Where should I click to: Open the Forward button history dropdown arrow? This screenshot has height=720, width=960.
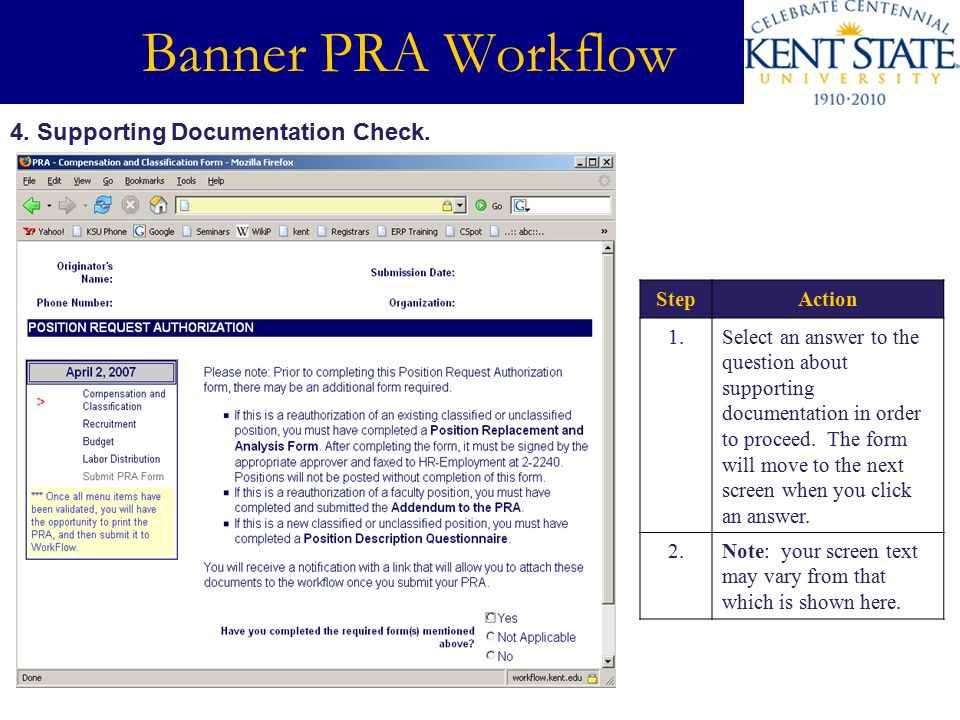pos(84,206)
